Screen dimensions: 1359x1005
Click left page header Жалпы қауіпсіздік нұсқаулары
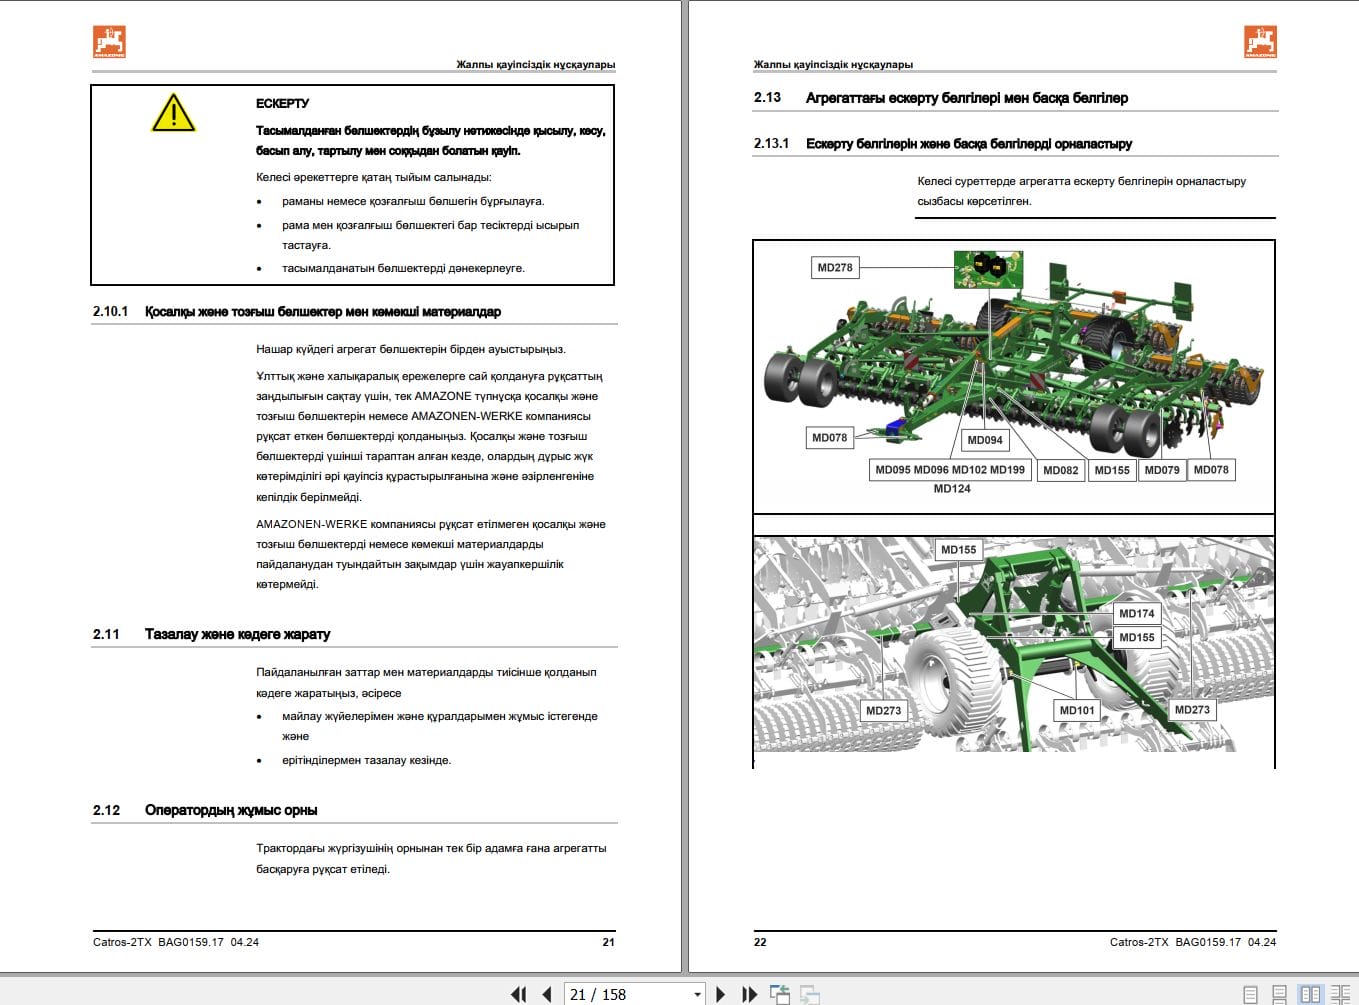pyautogui.click(x=536, y=64)
